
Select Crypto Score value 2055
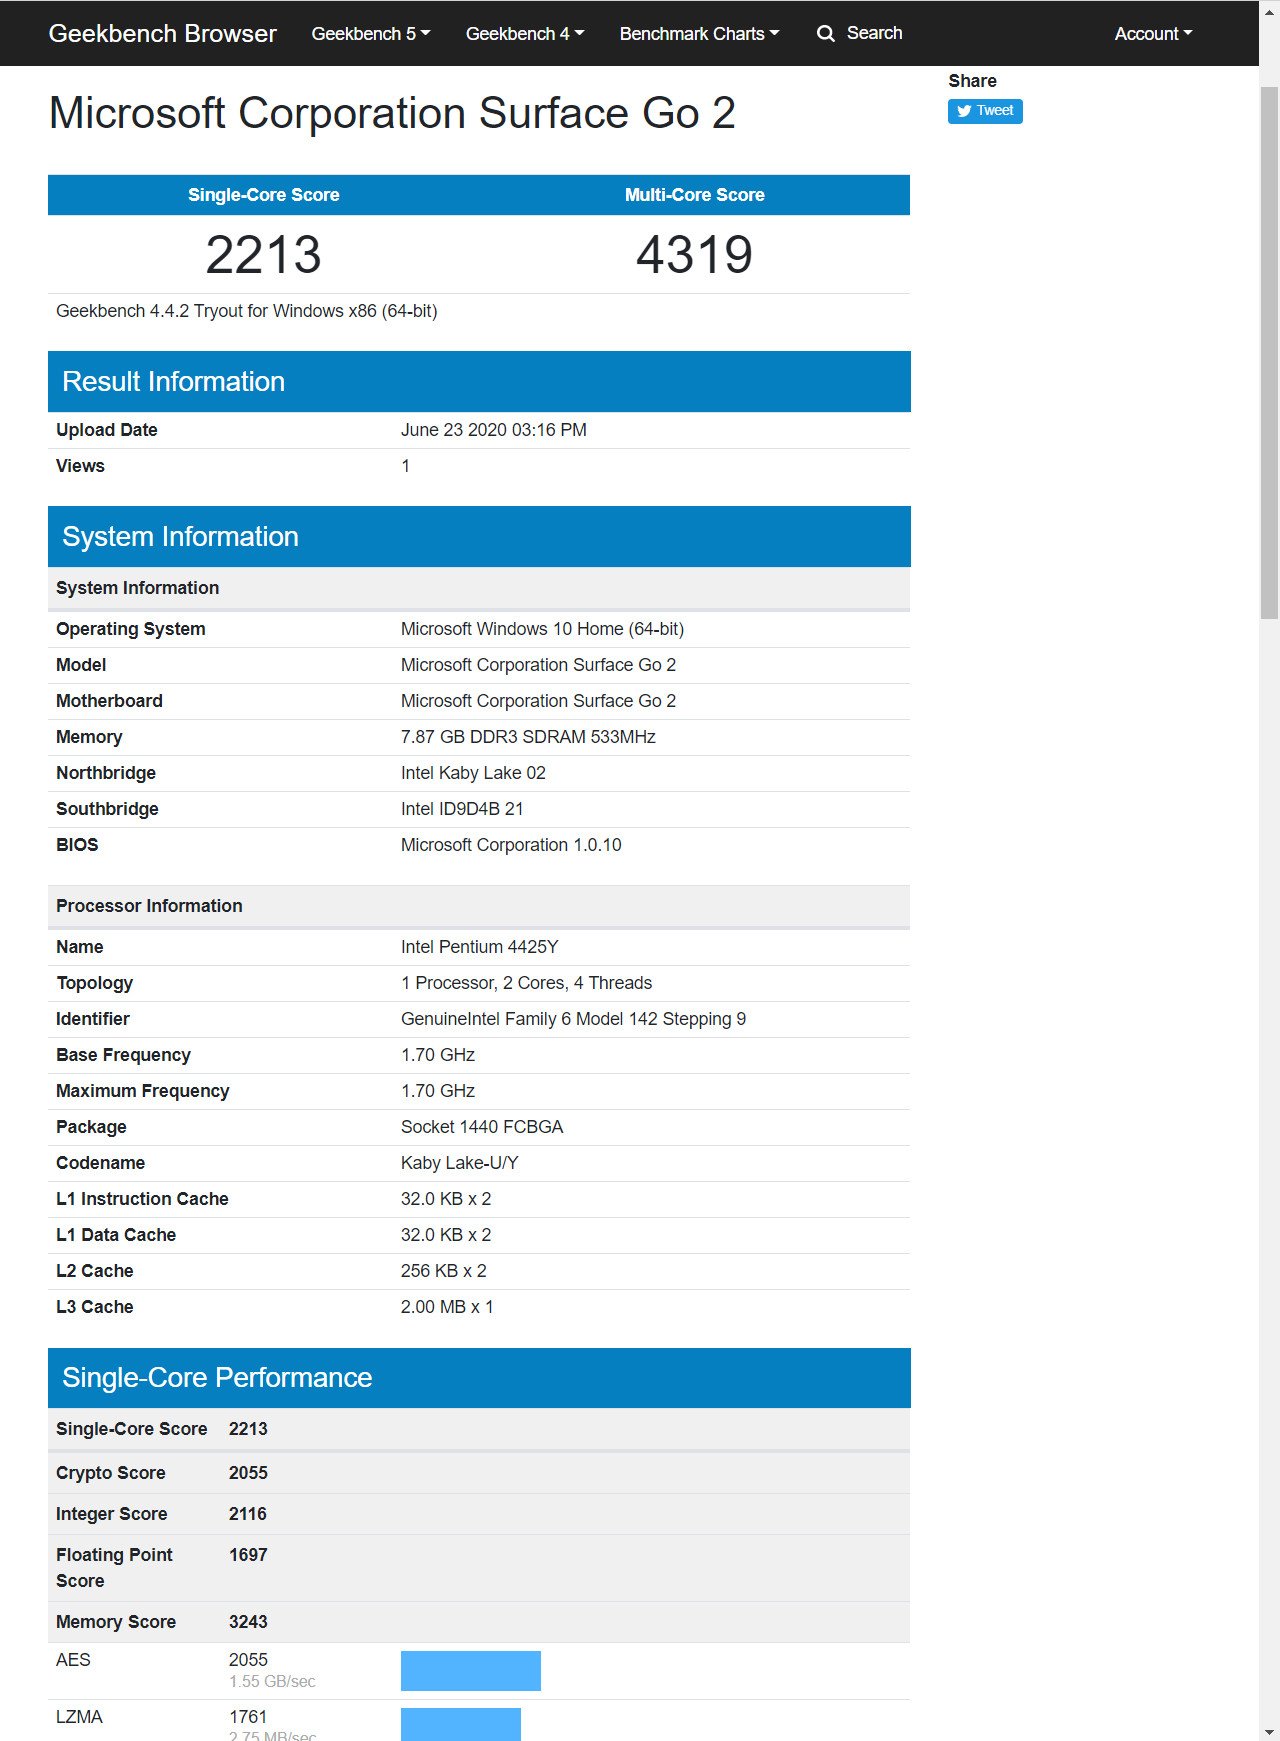pos(248,1473)
